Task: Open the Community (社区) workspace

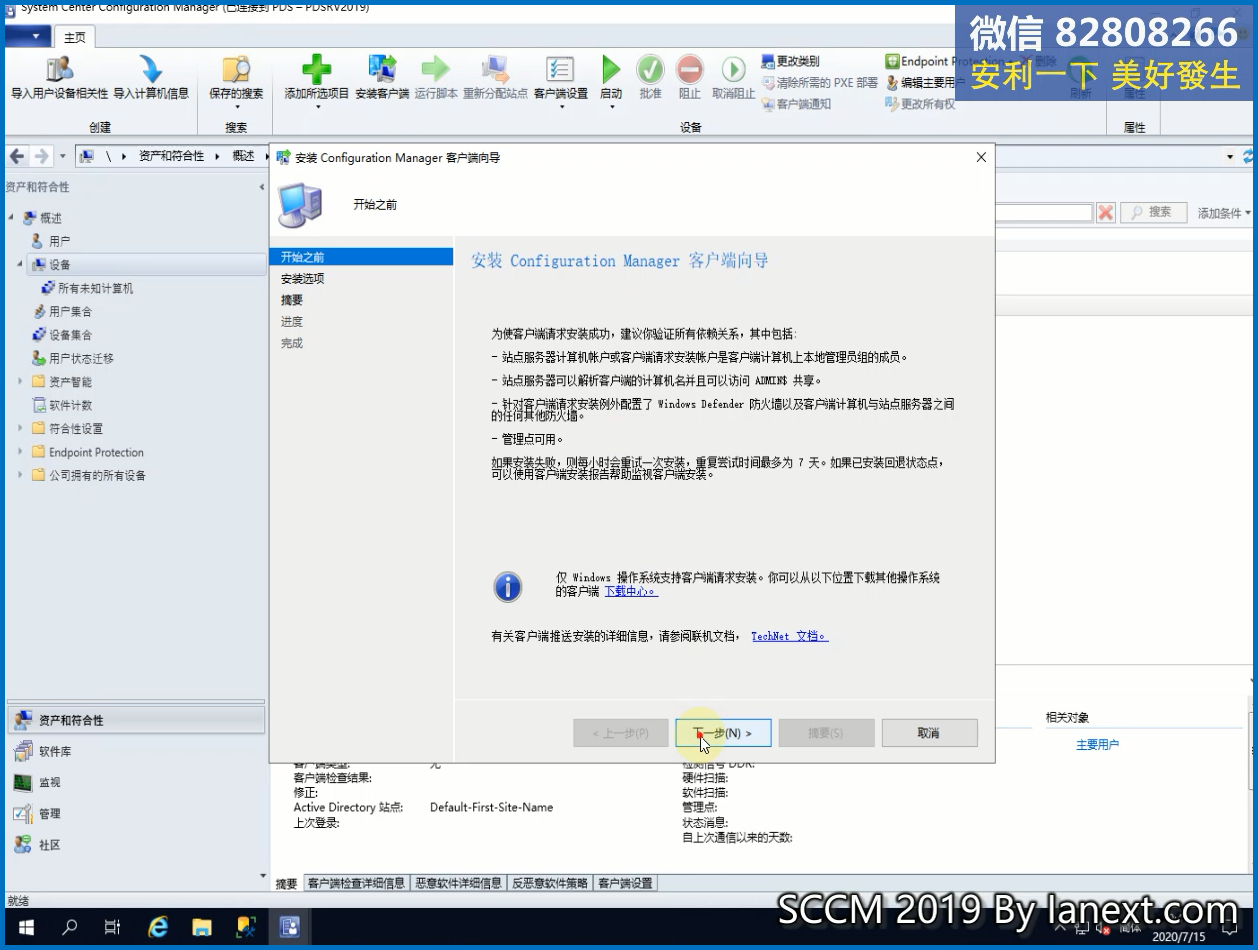Action: (136, 845)
